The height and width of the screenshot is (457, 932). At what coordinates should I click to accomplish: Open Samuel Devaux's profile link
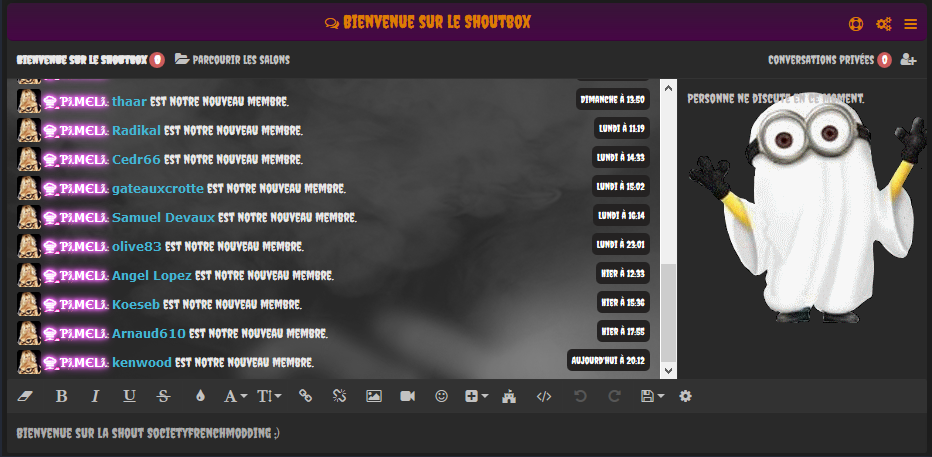coord(163,218)
